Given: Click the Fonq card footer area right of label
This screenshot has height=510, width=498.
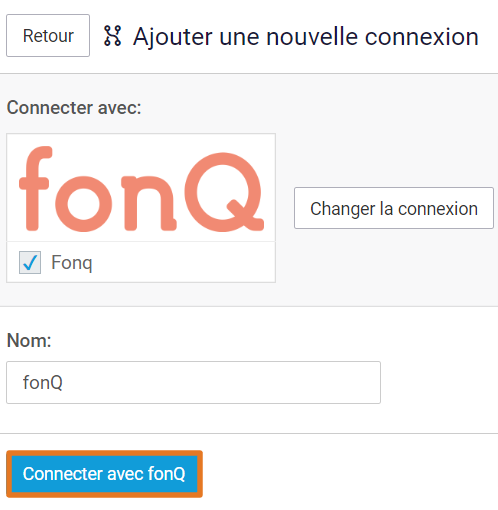Looking at the screenshot, I should (x=183, y=263).
